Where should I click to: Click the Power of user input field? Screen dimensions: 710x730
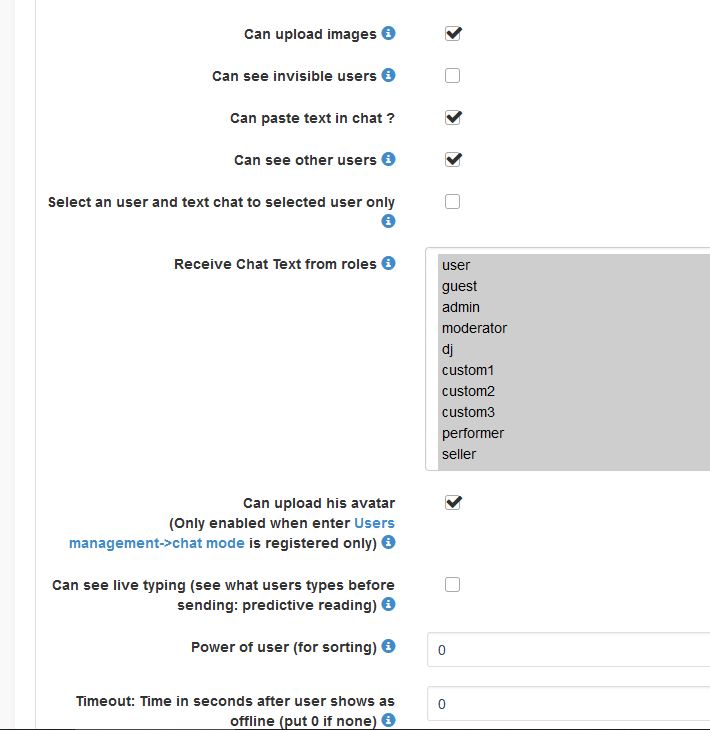568,650
